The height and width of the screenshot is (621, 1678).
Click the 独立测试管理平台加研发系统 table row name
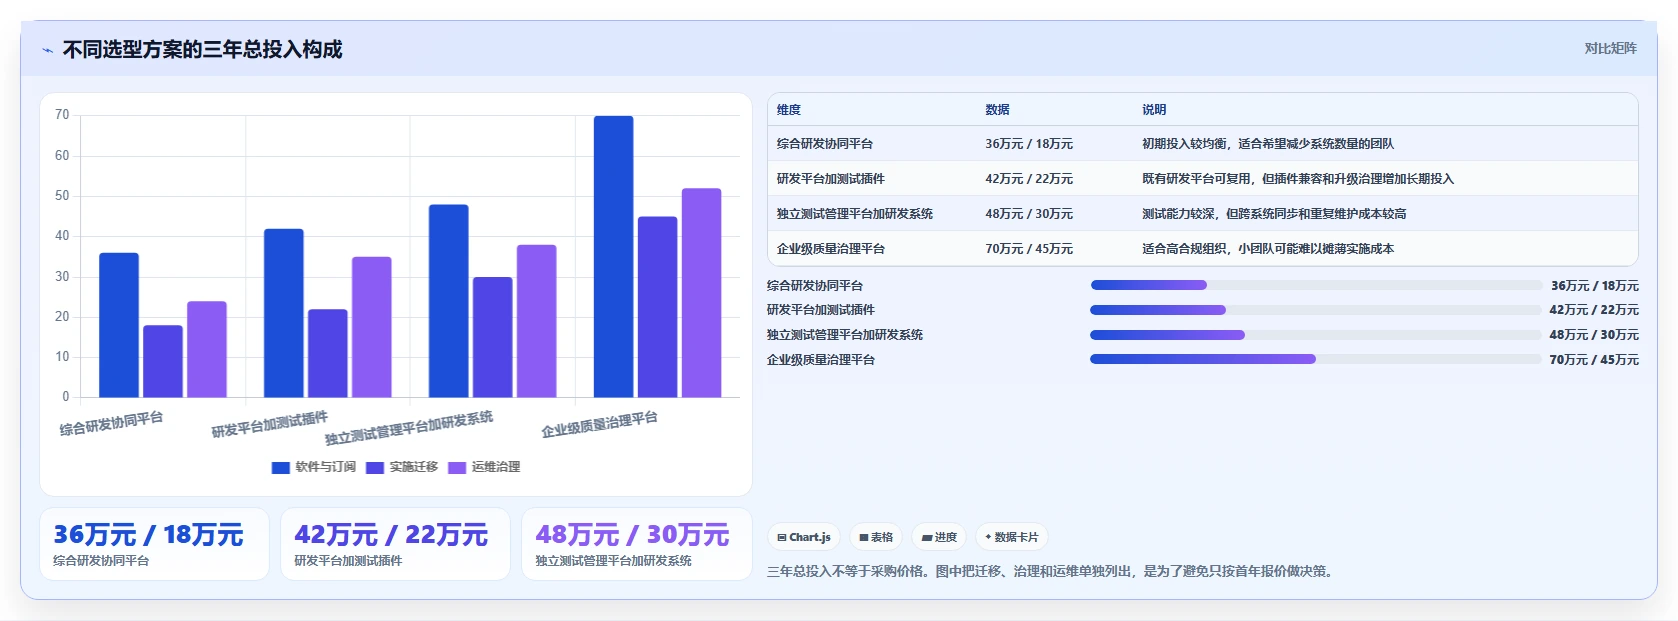(855, 214)
